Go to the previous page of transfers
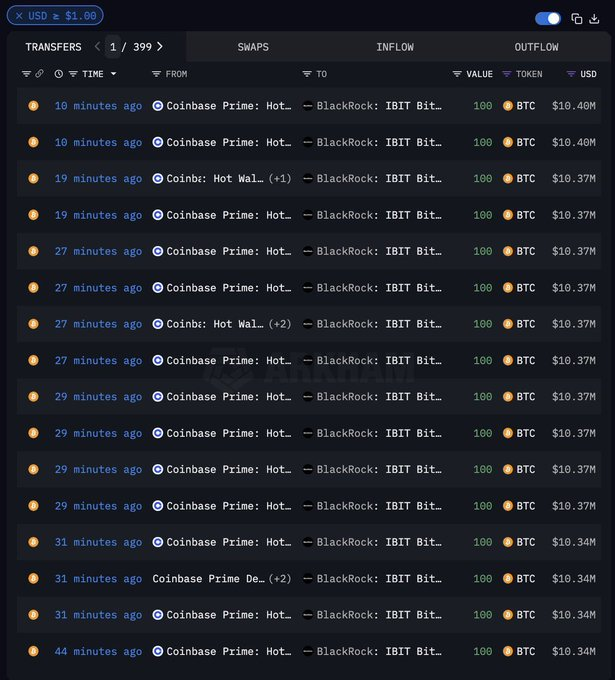The height and width of the screenshot is (680, 615). point(97,47)
